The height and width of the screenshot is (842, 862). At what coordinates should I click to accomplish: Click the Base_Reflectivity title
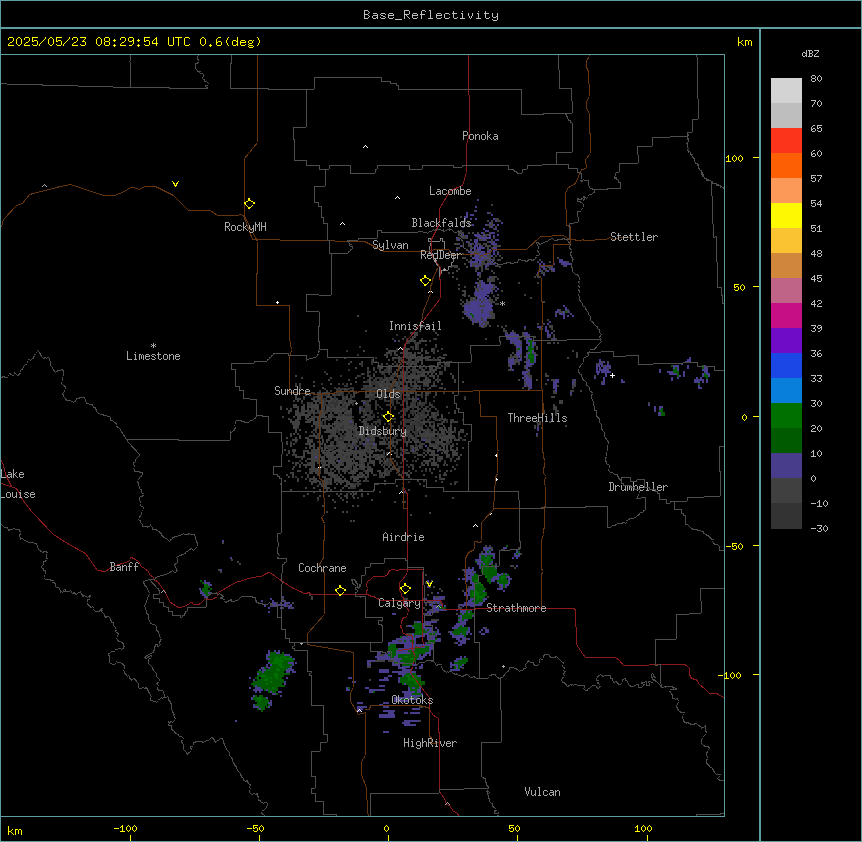pyautogui.click(x=431, y=15)
